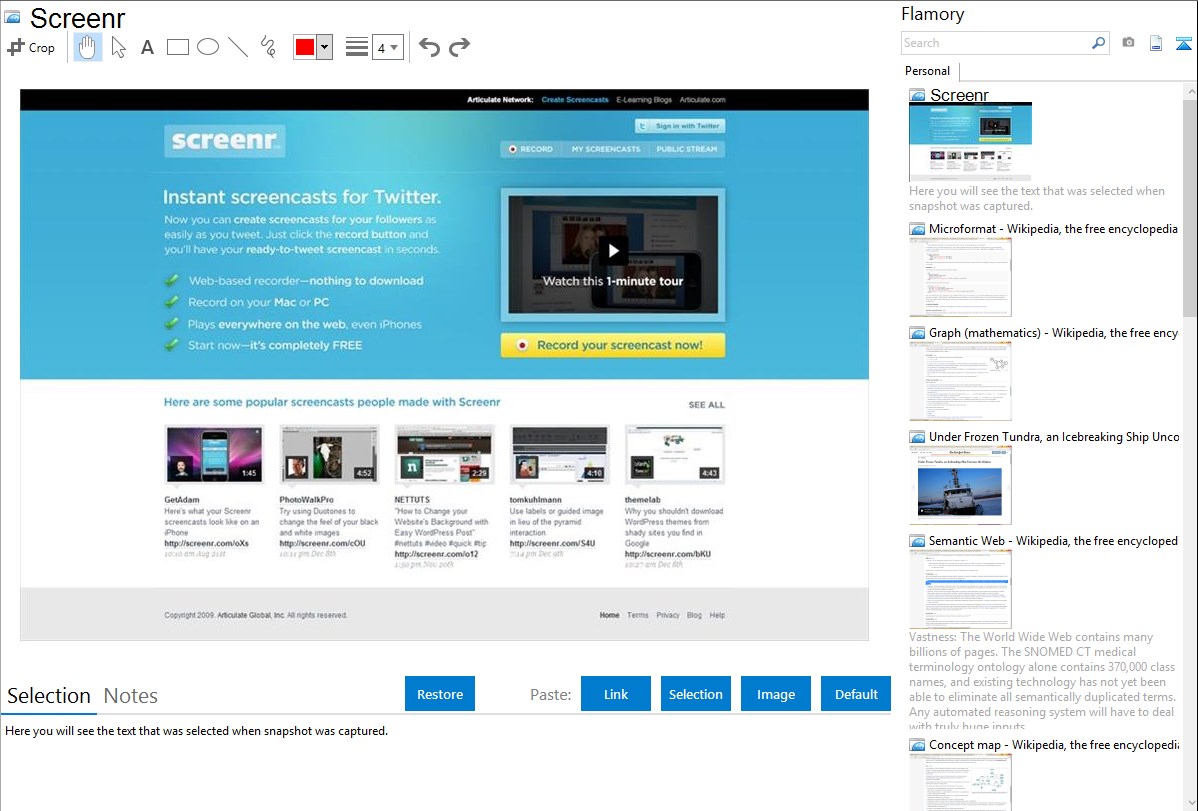Select the 'Concept map - Wikipedia' title
Screen dimensions: 1198x811
click(x=1053, y=745)
